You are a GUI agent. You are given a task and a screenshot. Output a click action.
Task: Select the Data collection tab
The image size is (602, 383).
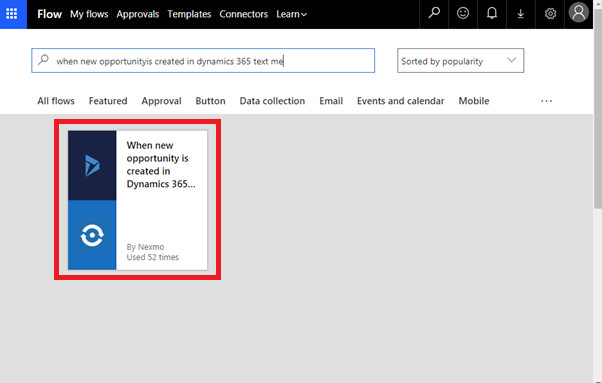[x=272, y=101]
